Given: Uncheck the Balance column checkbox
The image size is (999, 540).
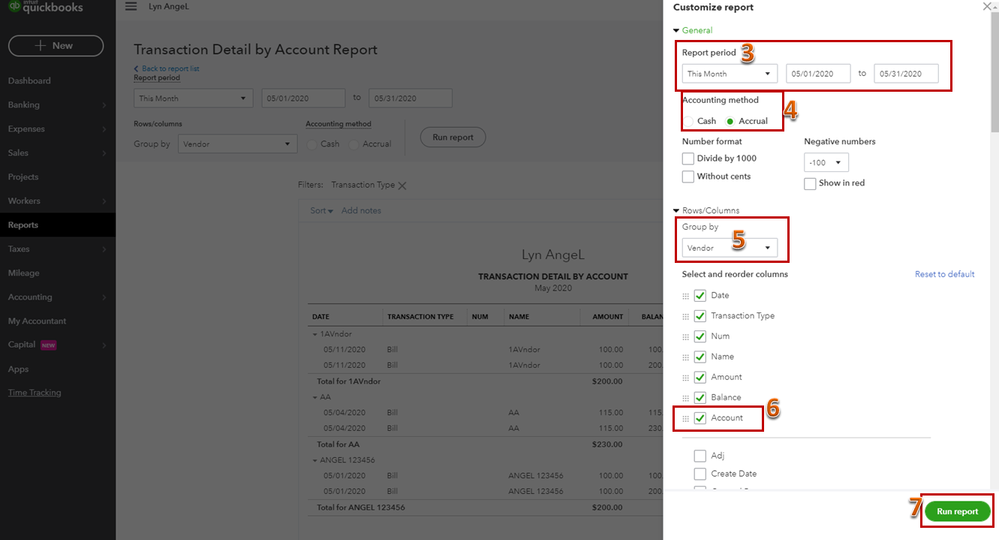Looking at the screenshot, I should coord(700,397).
